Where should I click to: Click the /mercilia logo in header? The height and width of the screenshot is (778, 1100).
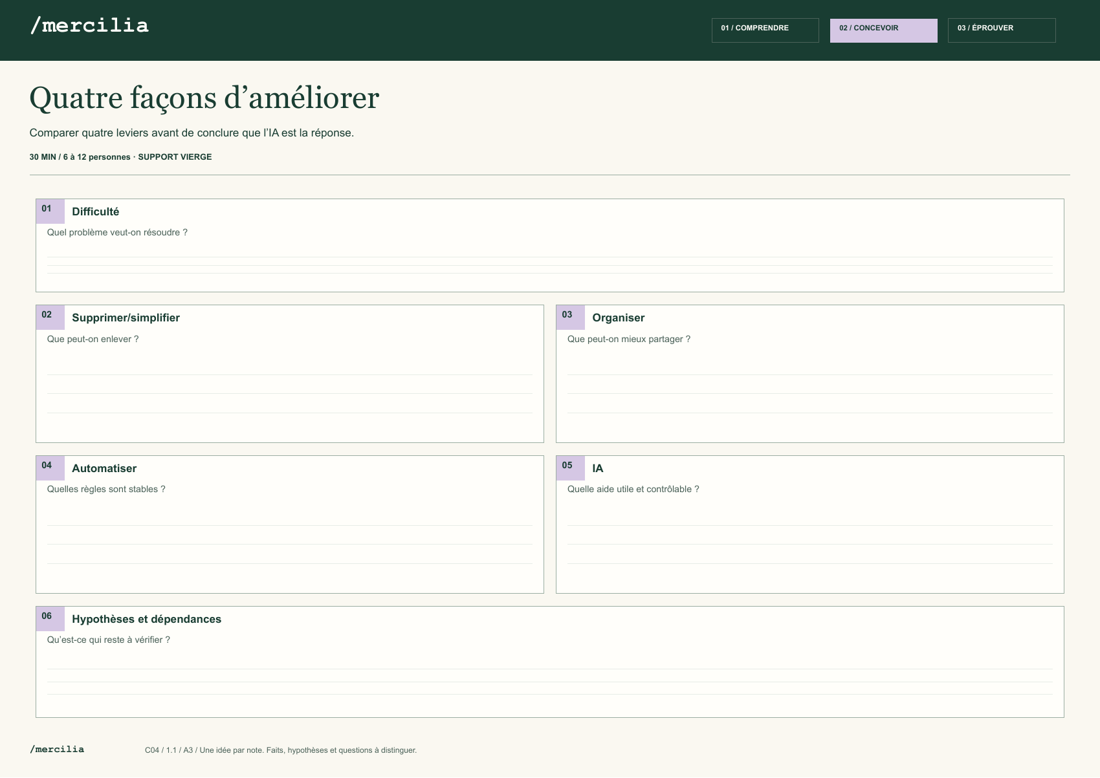(89, 26)
